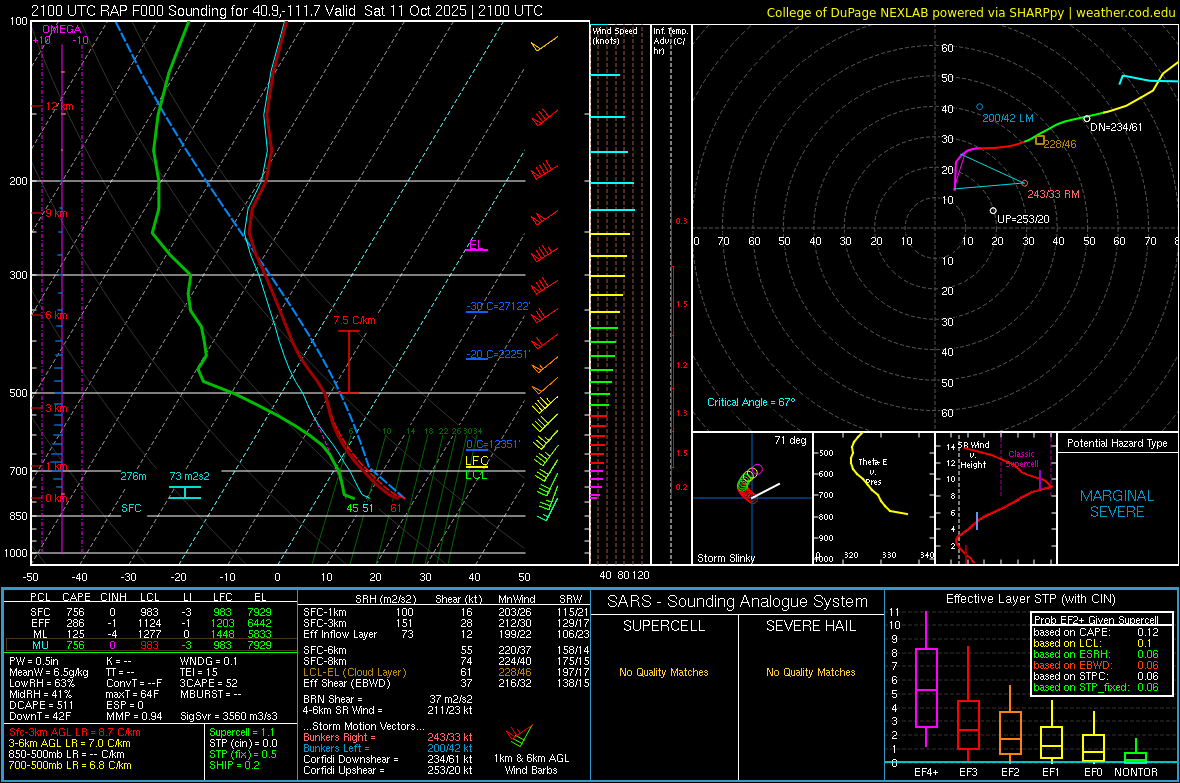This screenshot has width=1180, height=783.
Task: Click the Prob EF2+ Given Supercell heading
Action: 1096,620
